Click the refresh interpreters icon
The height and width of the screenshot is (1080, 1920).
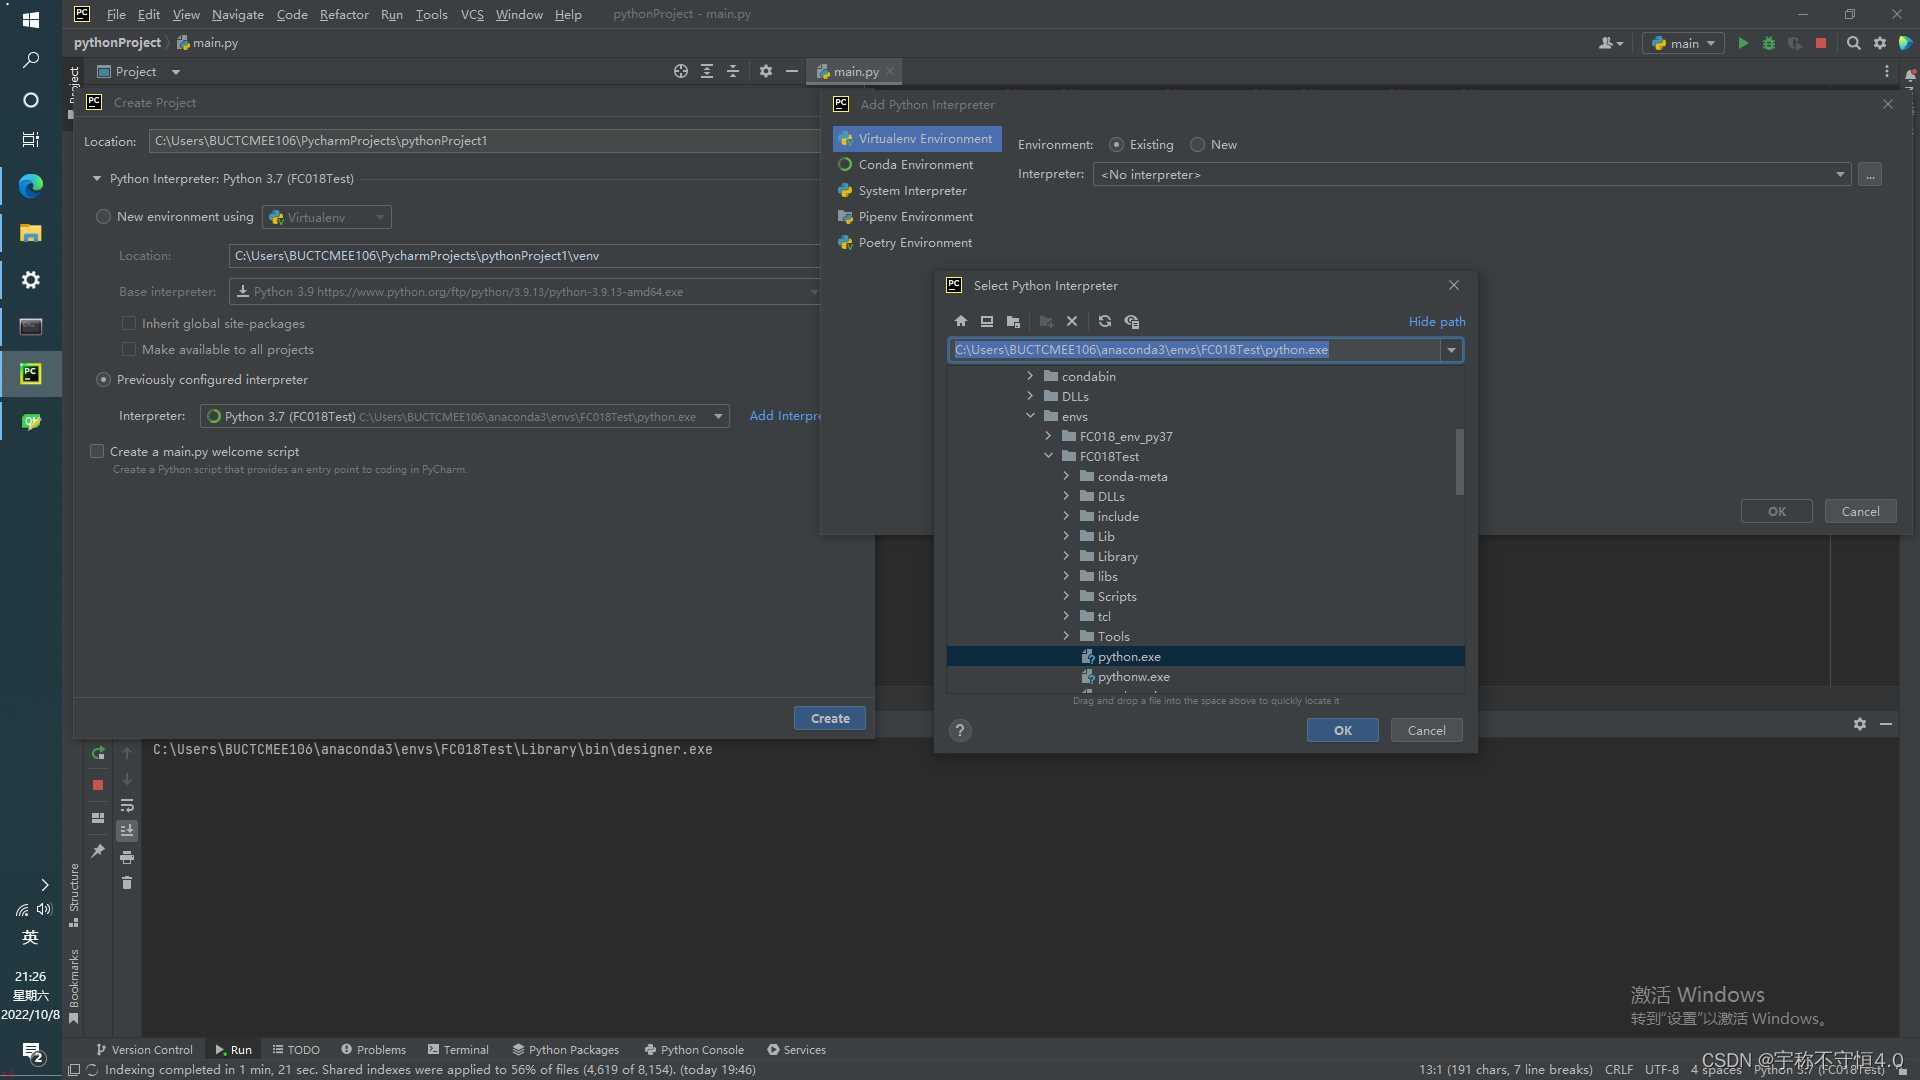(x=1104, y=322)
